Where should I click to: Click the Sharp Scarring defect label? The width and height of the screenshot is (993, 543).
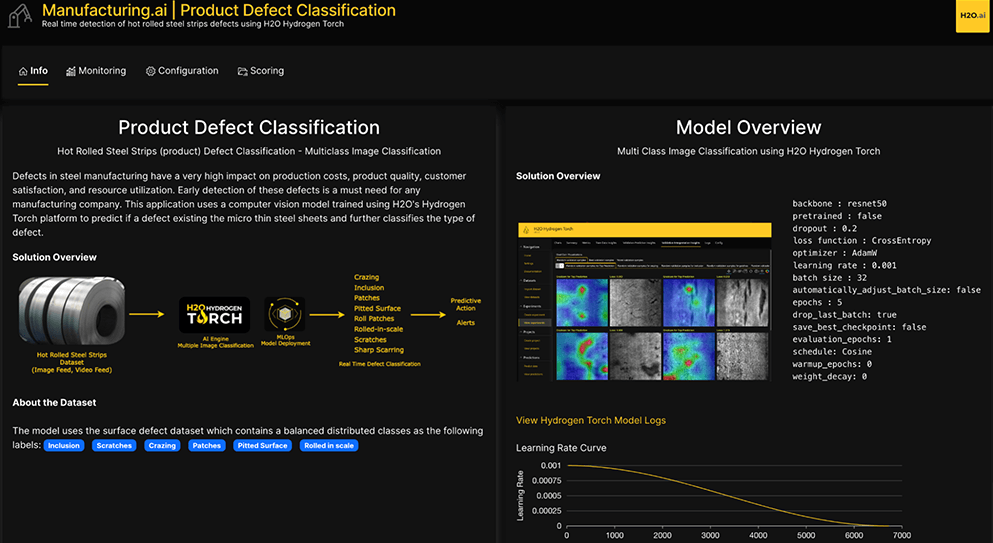379,350
